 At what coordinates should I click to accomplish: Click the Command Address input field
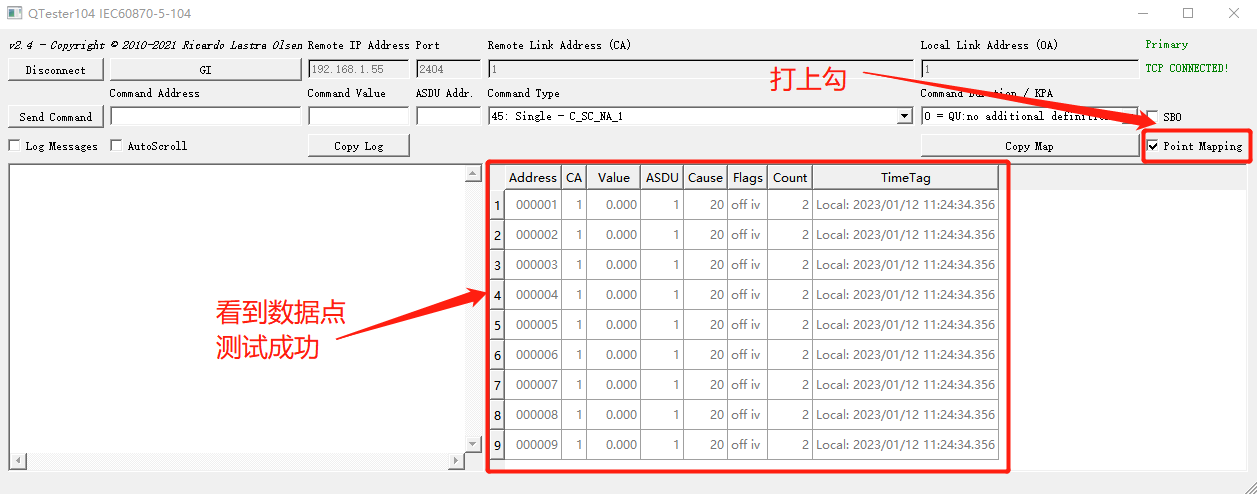click(205, 117)
